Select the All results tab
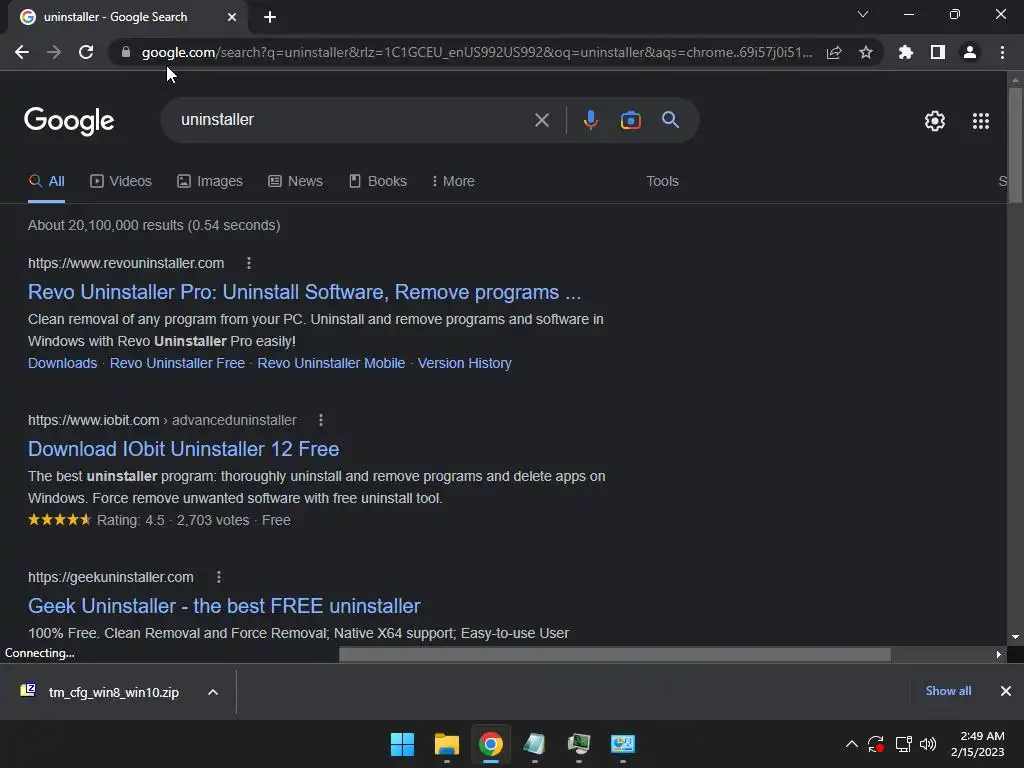 (x=46, y=182)
